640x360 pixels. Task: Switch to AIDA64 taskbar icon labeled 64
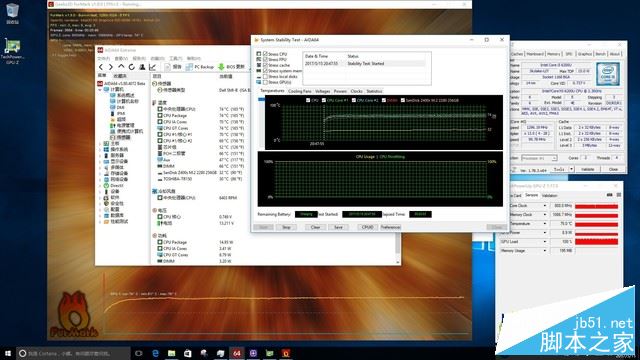(x=237, y=353)
